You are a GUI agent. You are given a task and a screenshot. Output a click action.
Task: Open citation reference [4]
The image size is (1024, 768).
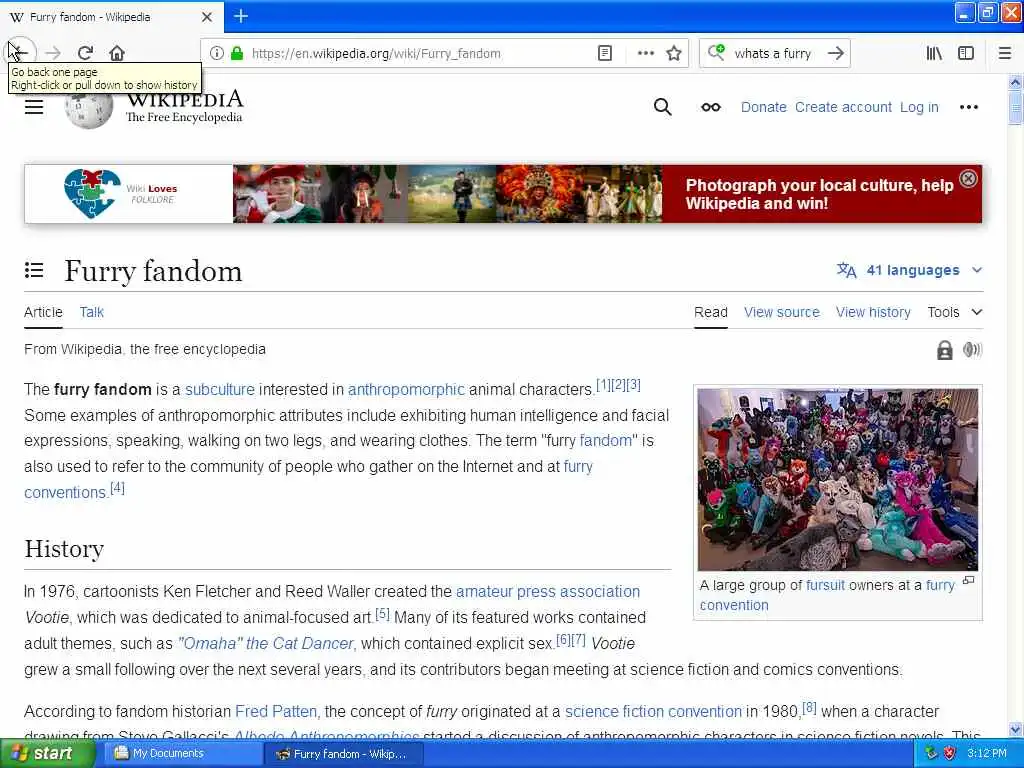[118, 488]
